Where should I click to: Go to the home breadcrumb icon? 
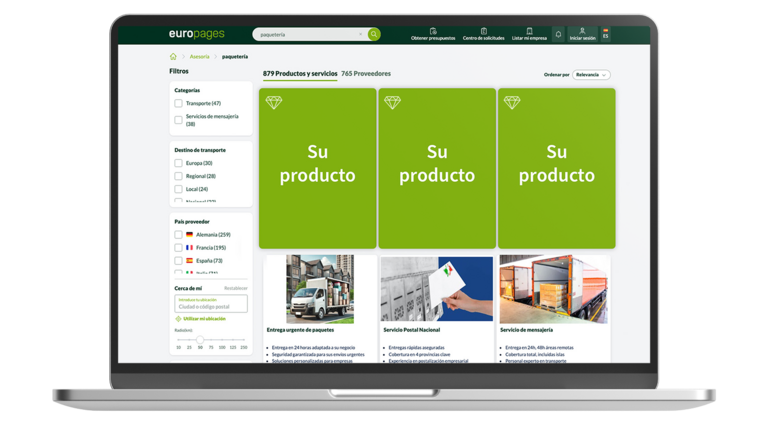[173, 57]
